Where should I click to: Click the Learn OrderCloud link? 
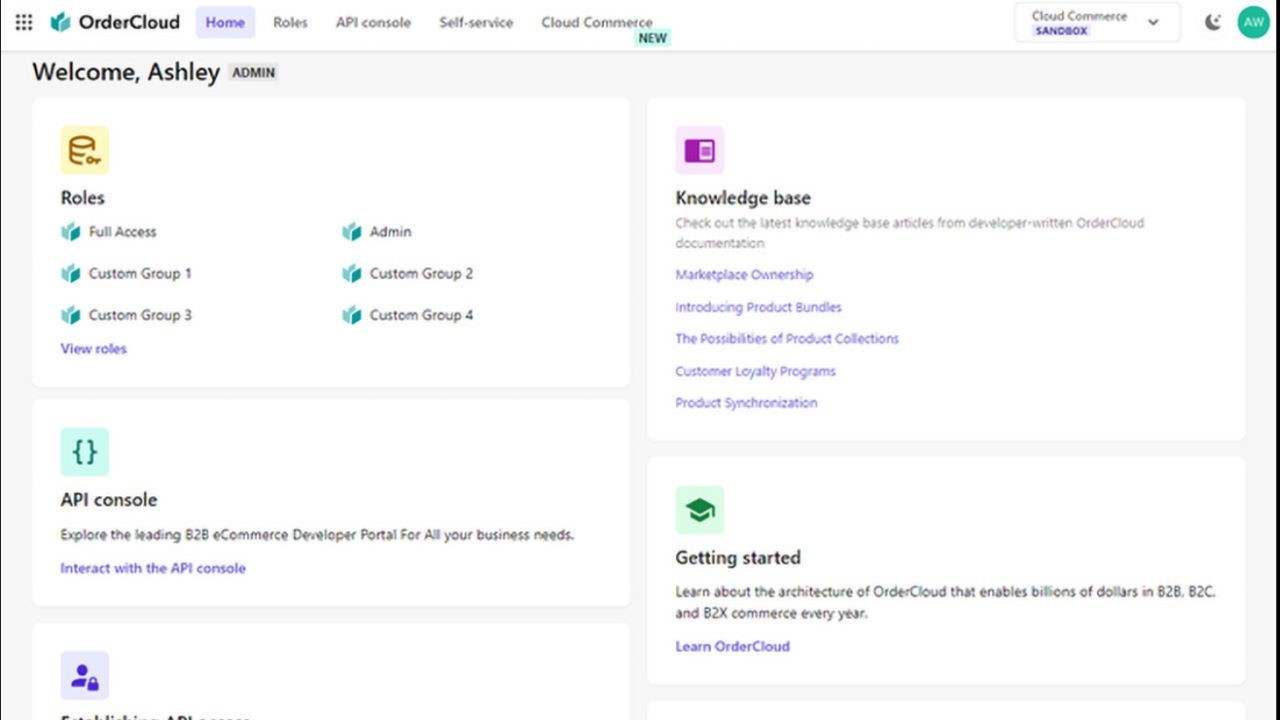click(x=732, y=646)
